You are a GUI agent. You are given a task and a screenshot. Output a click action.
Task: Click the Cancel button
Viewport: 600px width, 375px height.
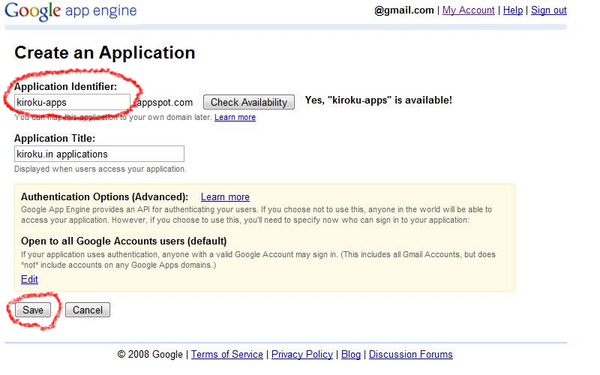point(88,310)
